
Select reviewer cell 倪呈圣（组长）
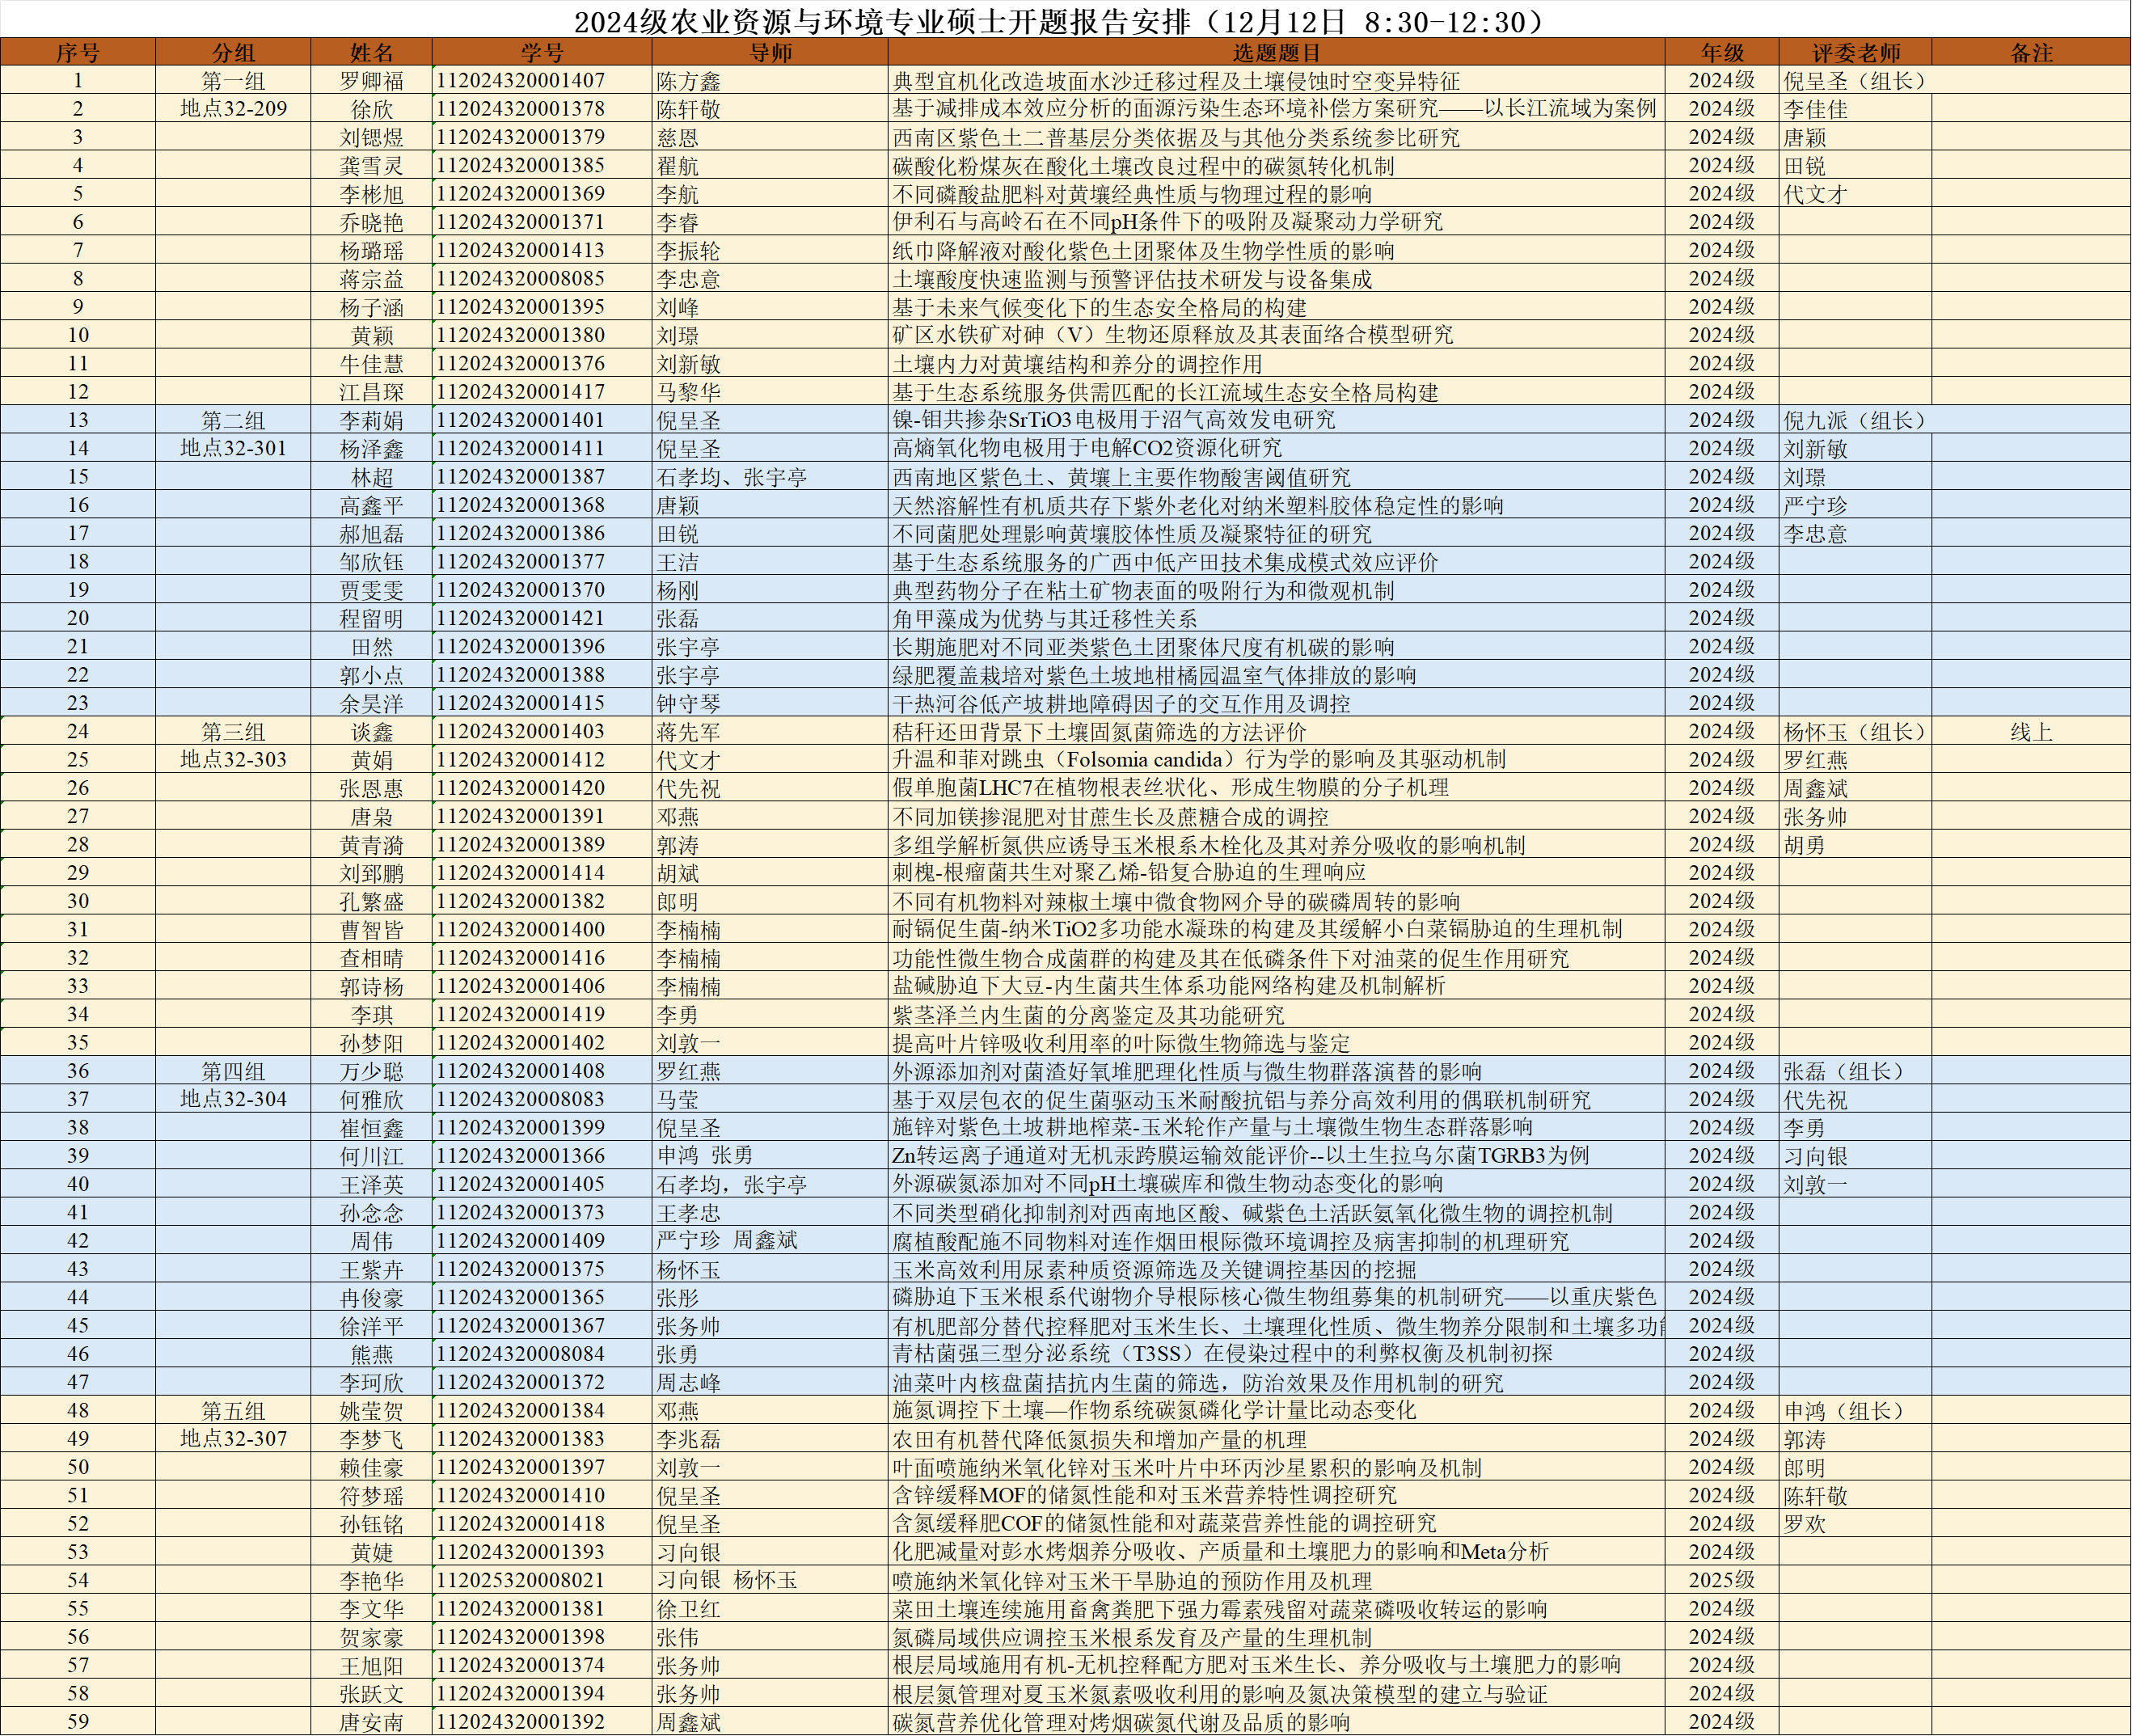click(x=1854, y=81)
